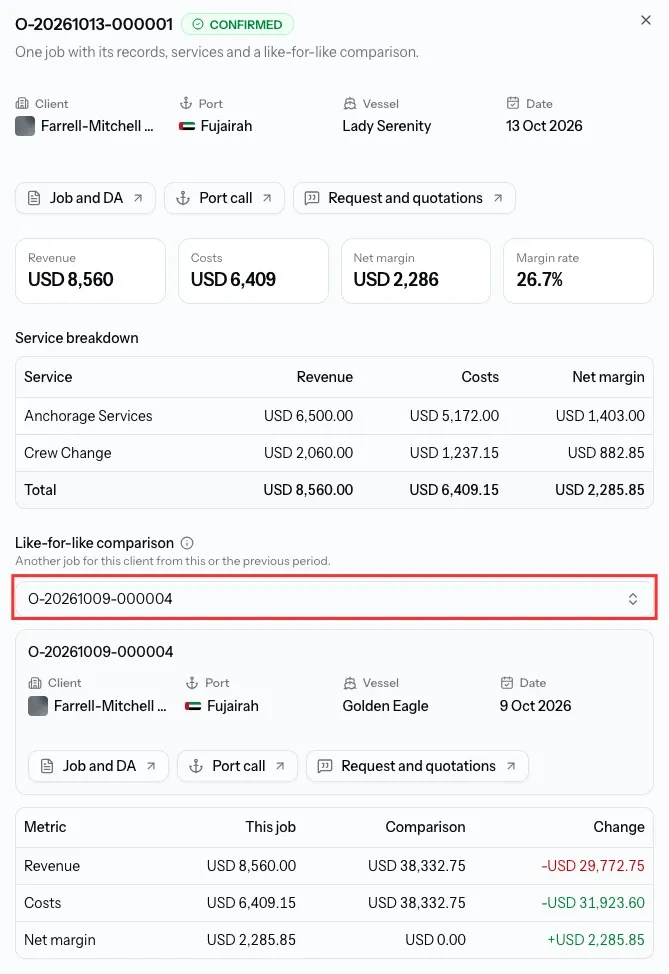The height and width of the screenshot is (974, 669).
Task: Click vessel name Lady Serenity
Action: pyautogui.click(x=386, y=126)
